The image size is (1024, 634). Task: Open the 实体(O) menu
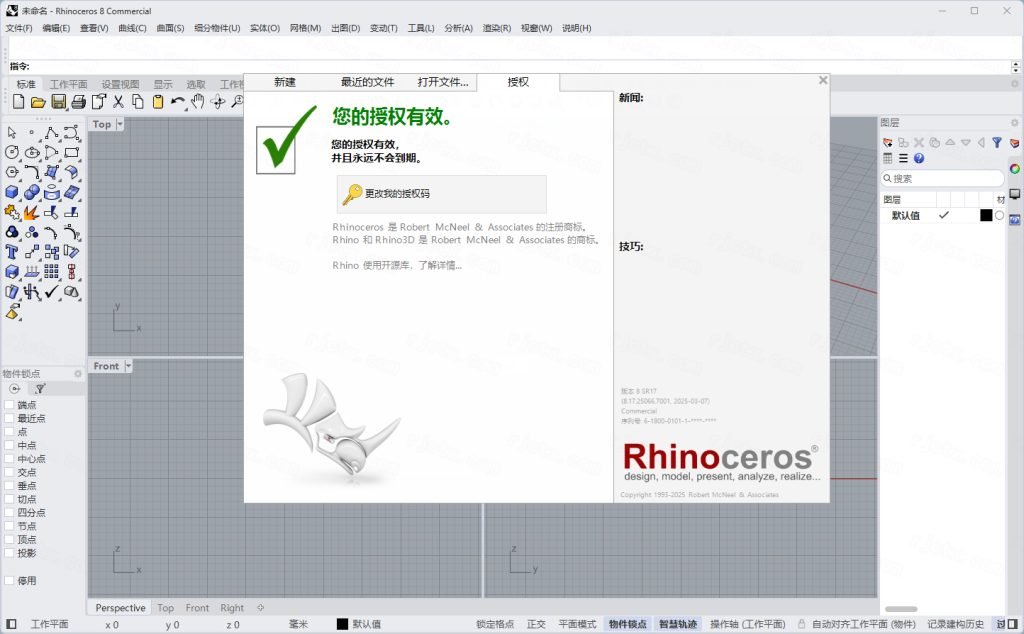265,28
